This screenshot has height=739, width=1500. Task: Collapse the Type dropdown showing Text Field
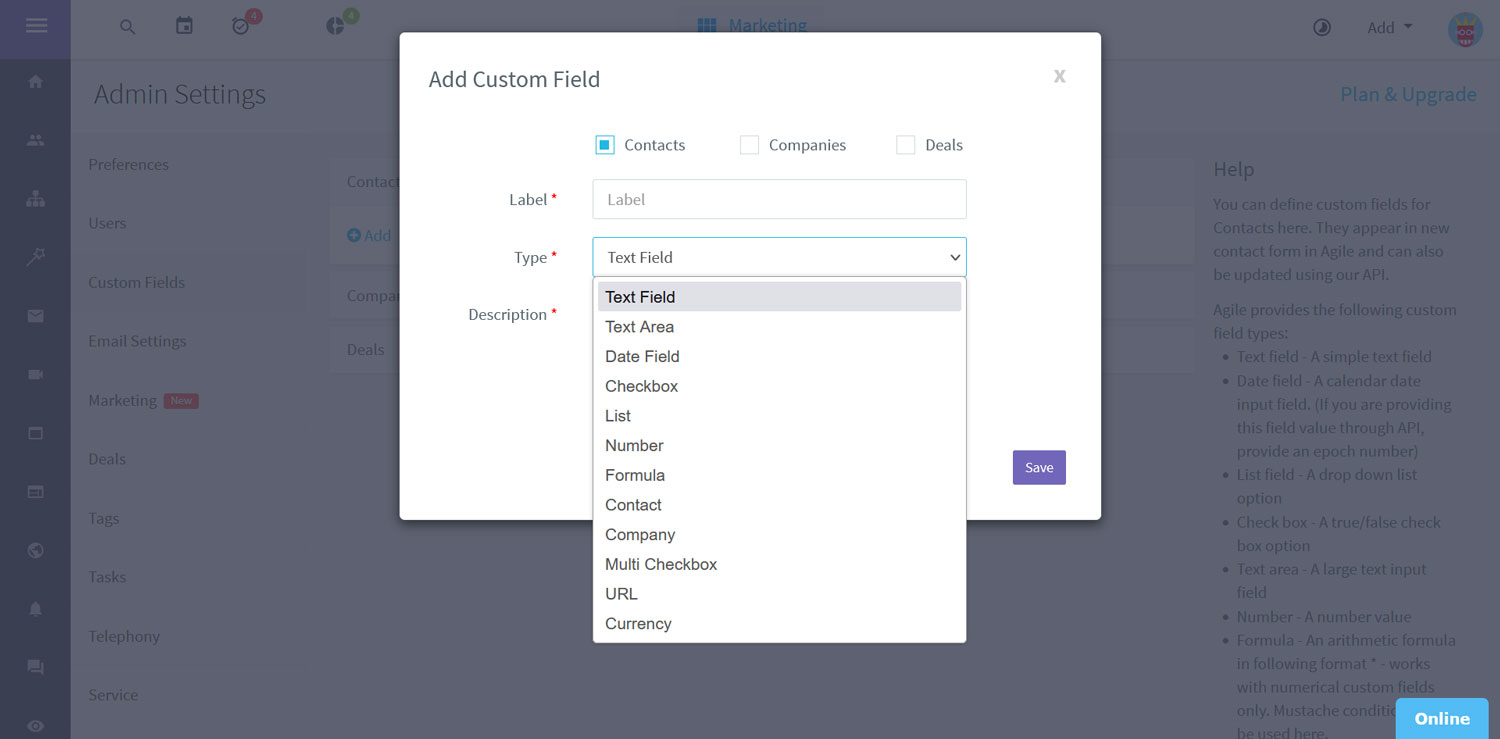point(779,257)
